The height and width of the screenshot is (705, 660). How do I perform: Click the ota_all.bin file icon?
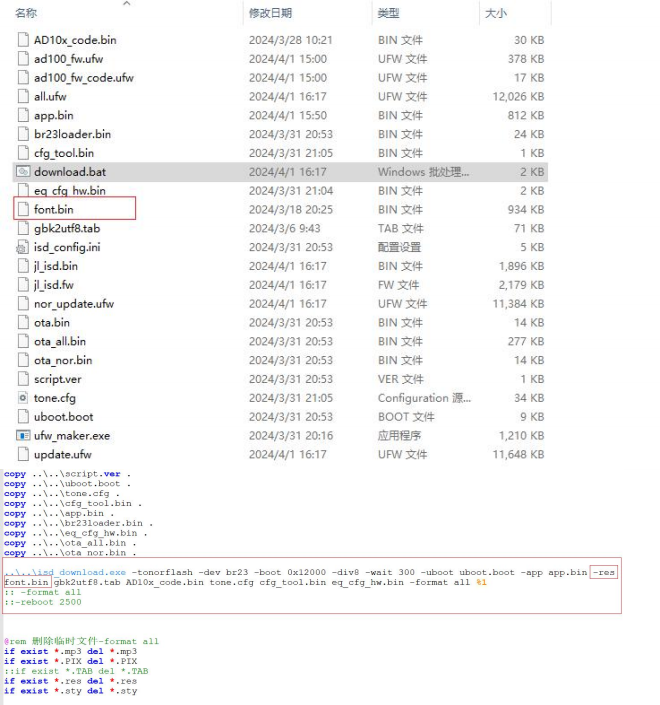23,342
